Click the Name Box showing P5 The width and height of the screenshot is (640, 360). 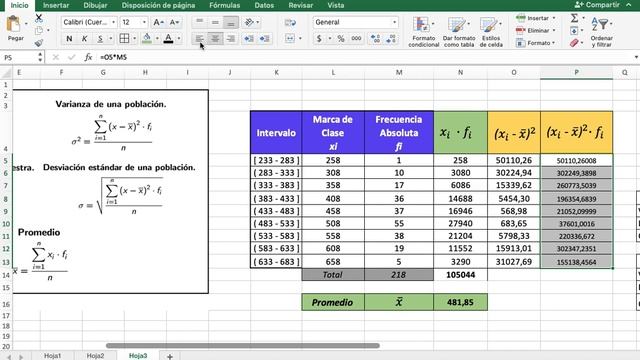(x=20, y=58)
